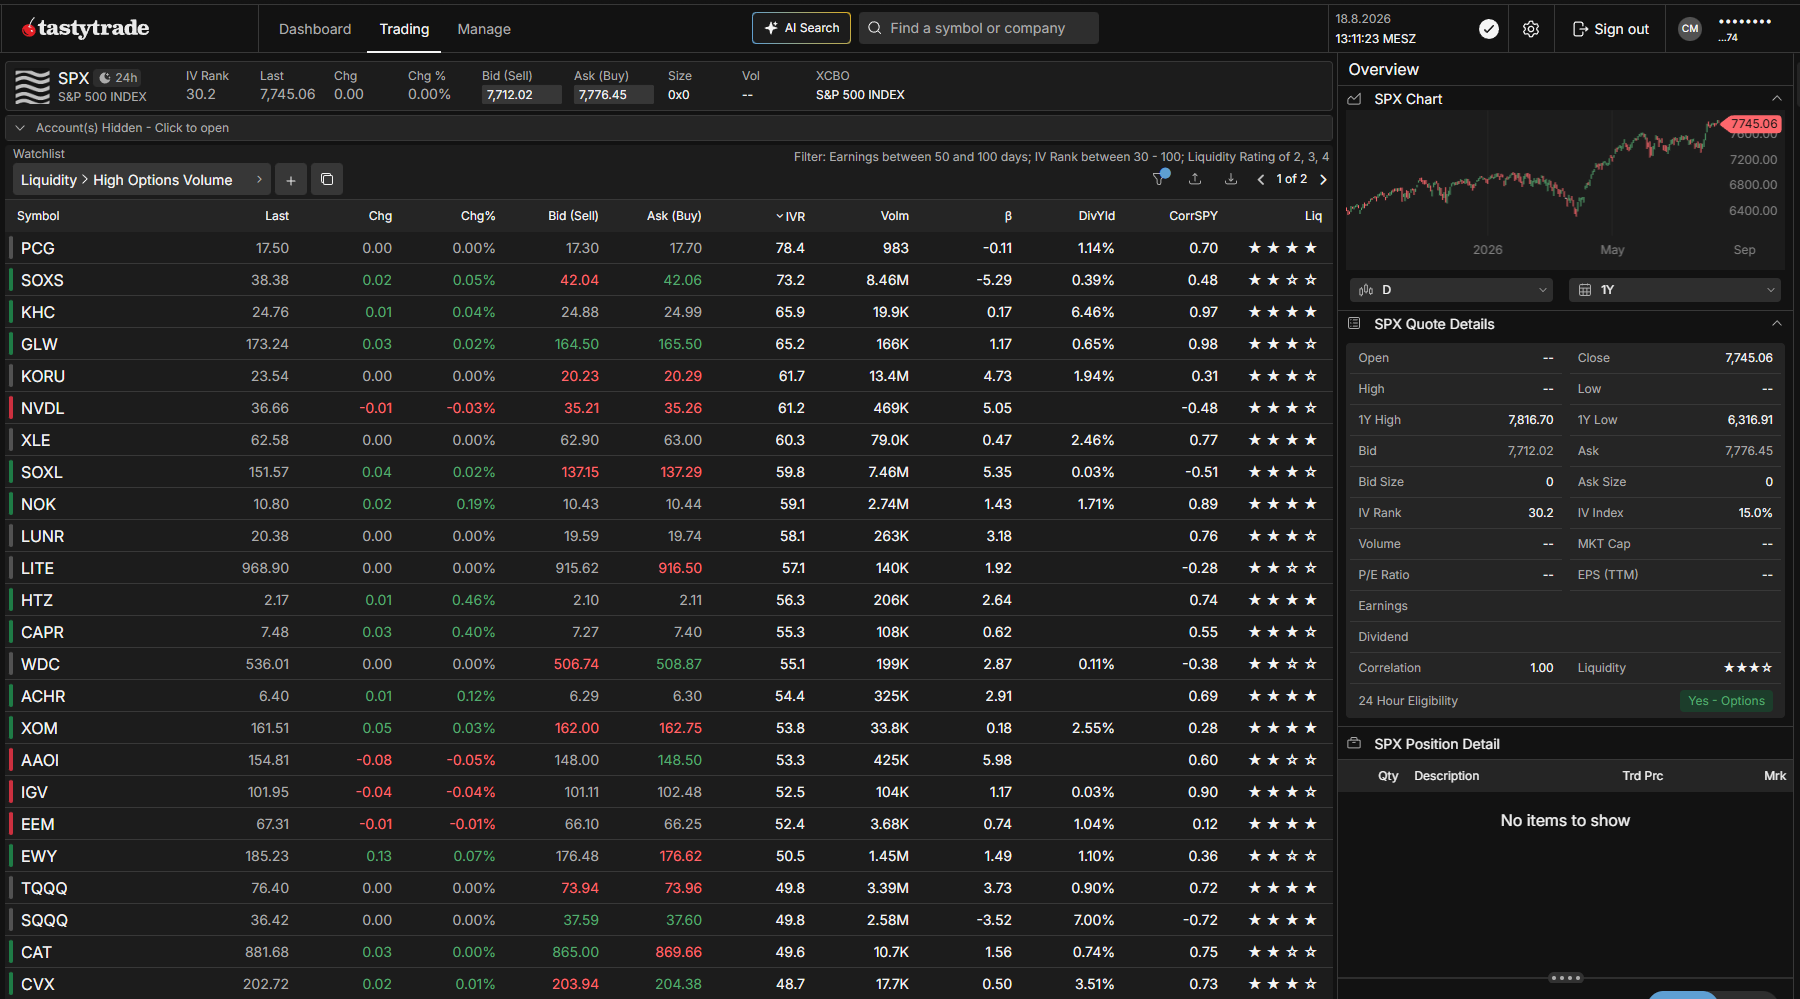Click the liquidity stars for SOXS row
Viewport: 1800px width, 999px height.
pos(1283,280)
